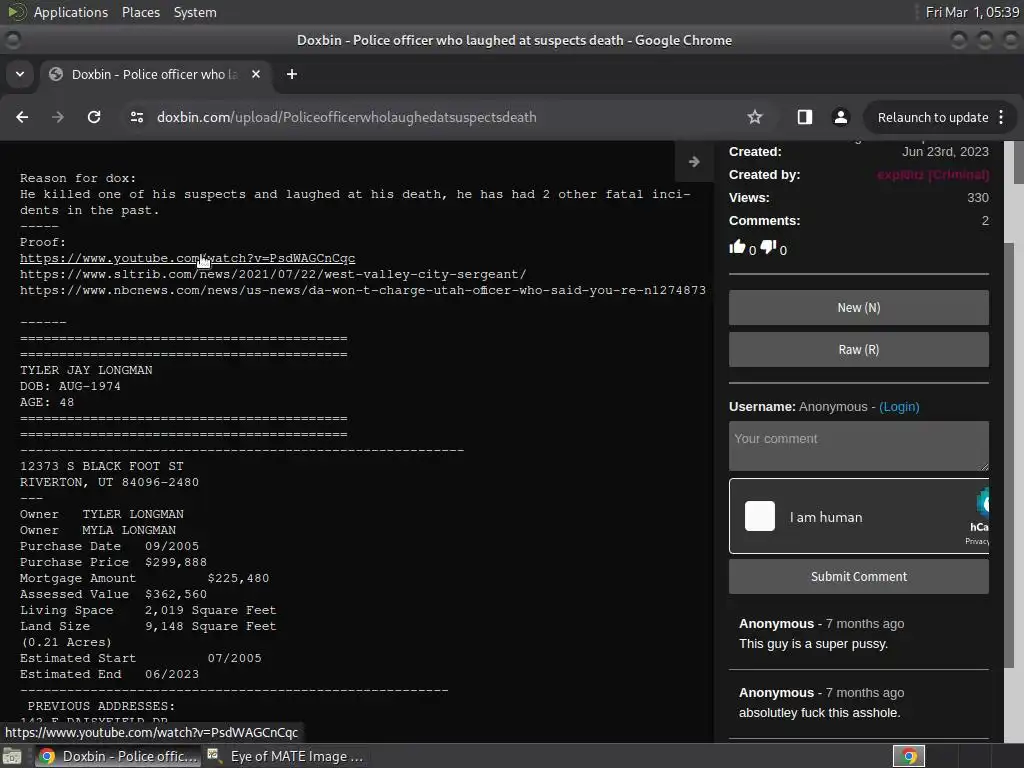The width and height of the screenshot is (1024, 768).
Task: Open the YouTube proof link
Action: pos(187,258)
